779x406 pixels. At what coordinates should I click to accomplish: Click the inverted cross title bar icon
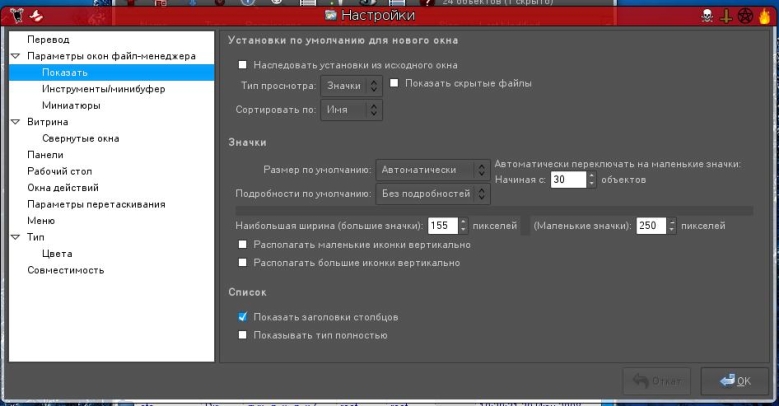click(x=726, y=16)
